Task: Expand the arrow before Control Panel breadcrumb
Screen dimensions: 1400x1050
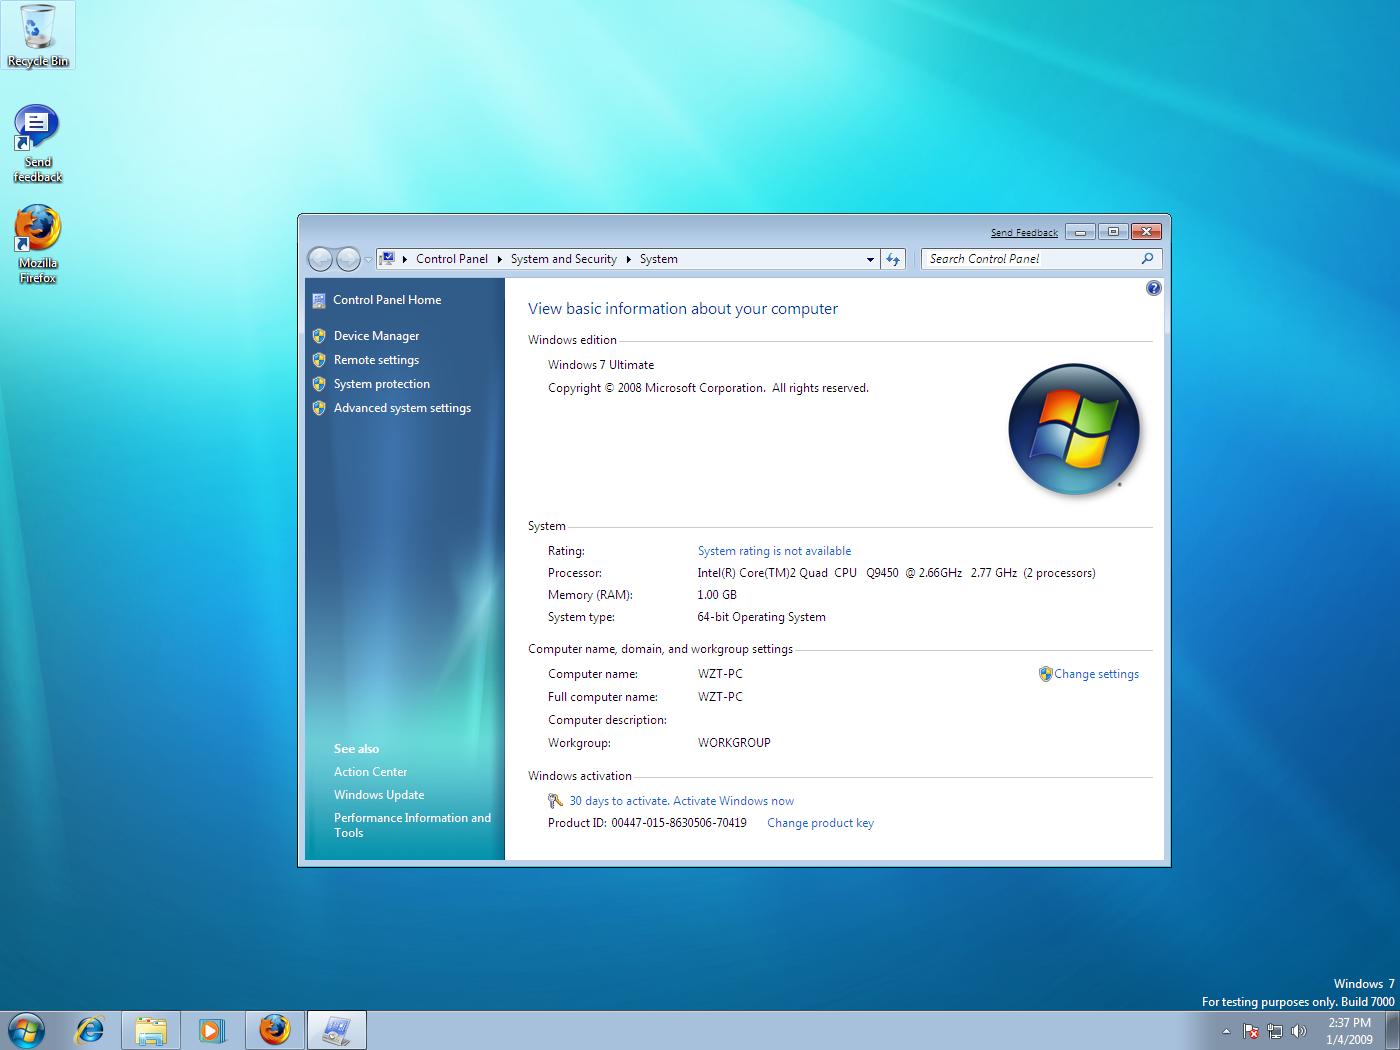Action: coord(405,259)
